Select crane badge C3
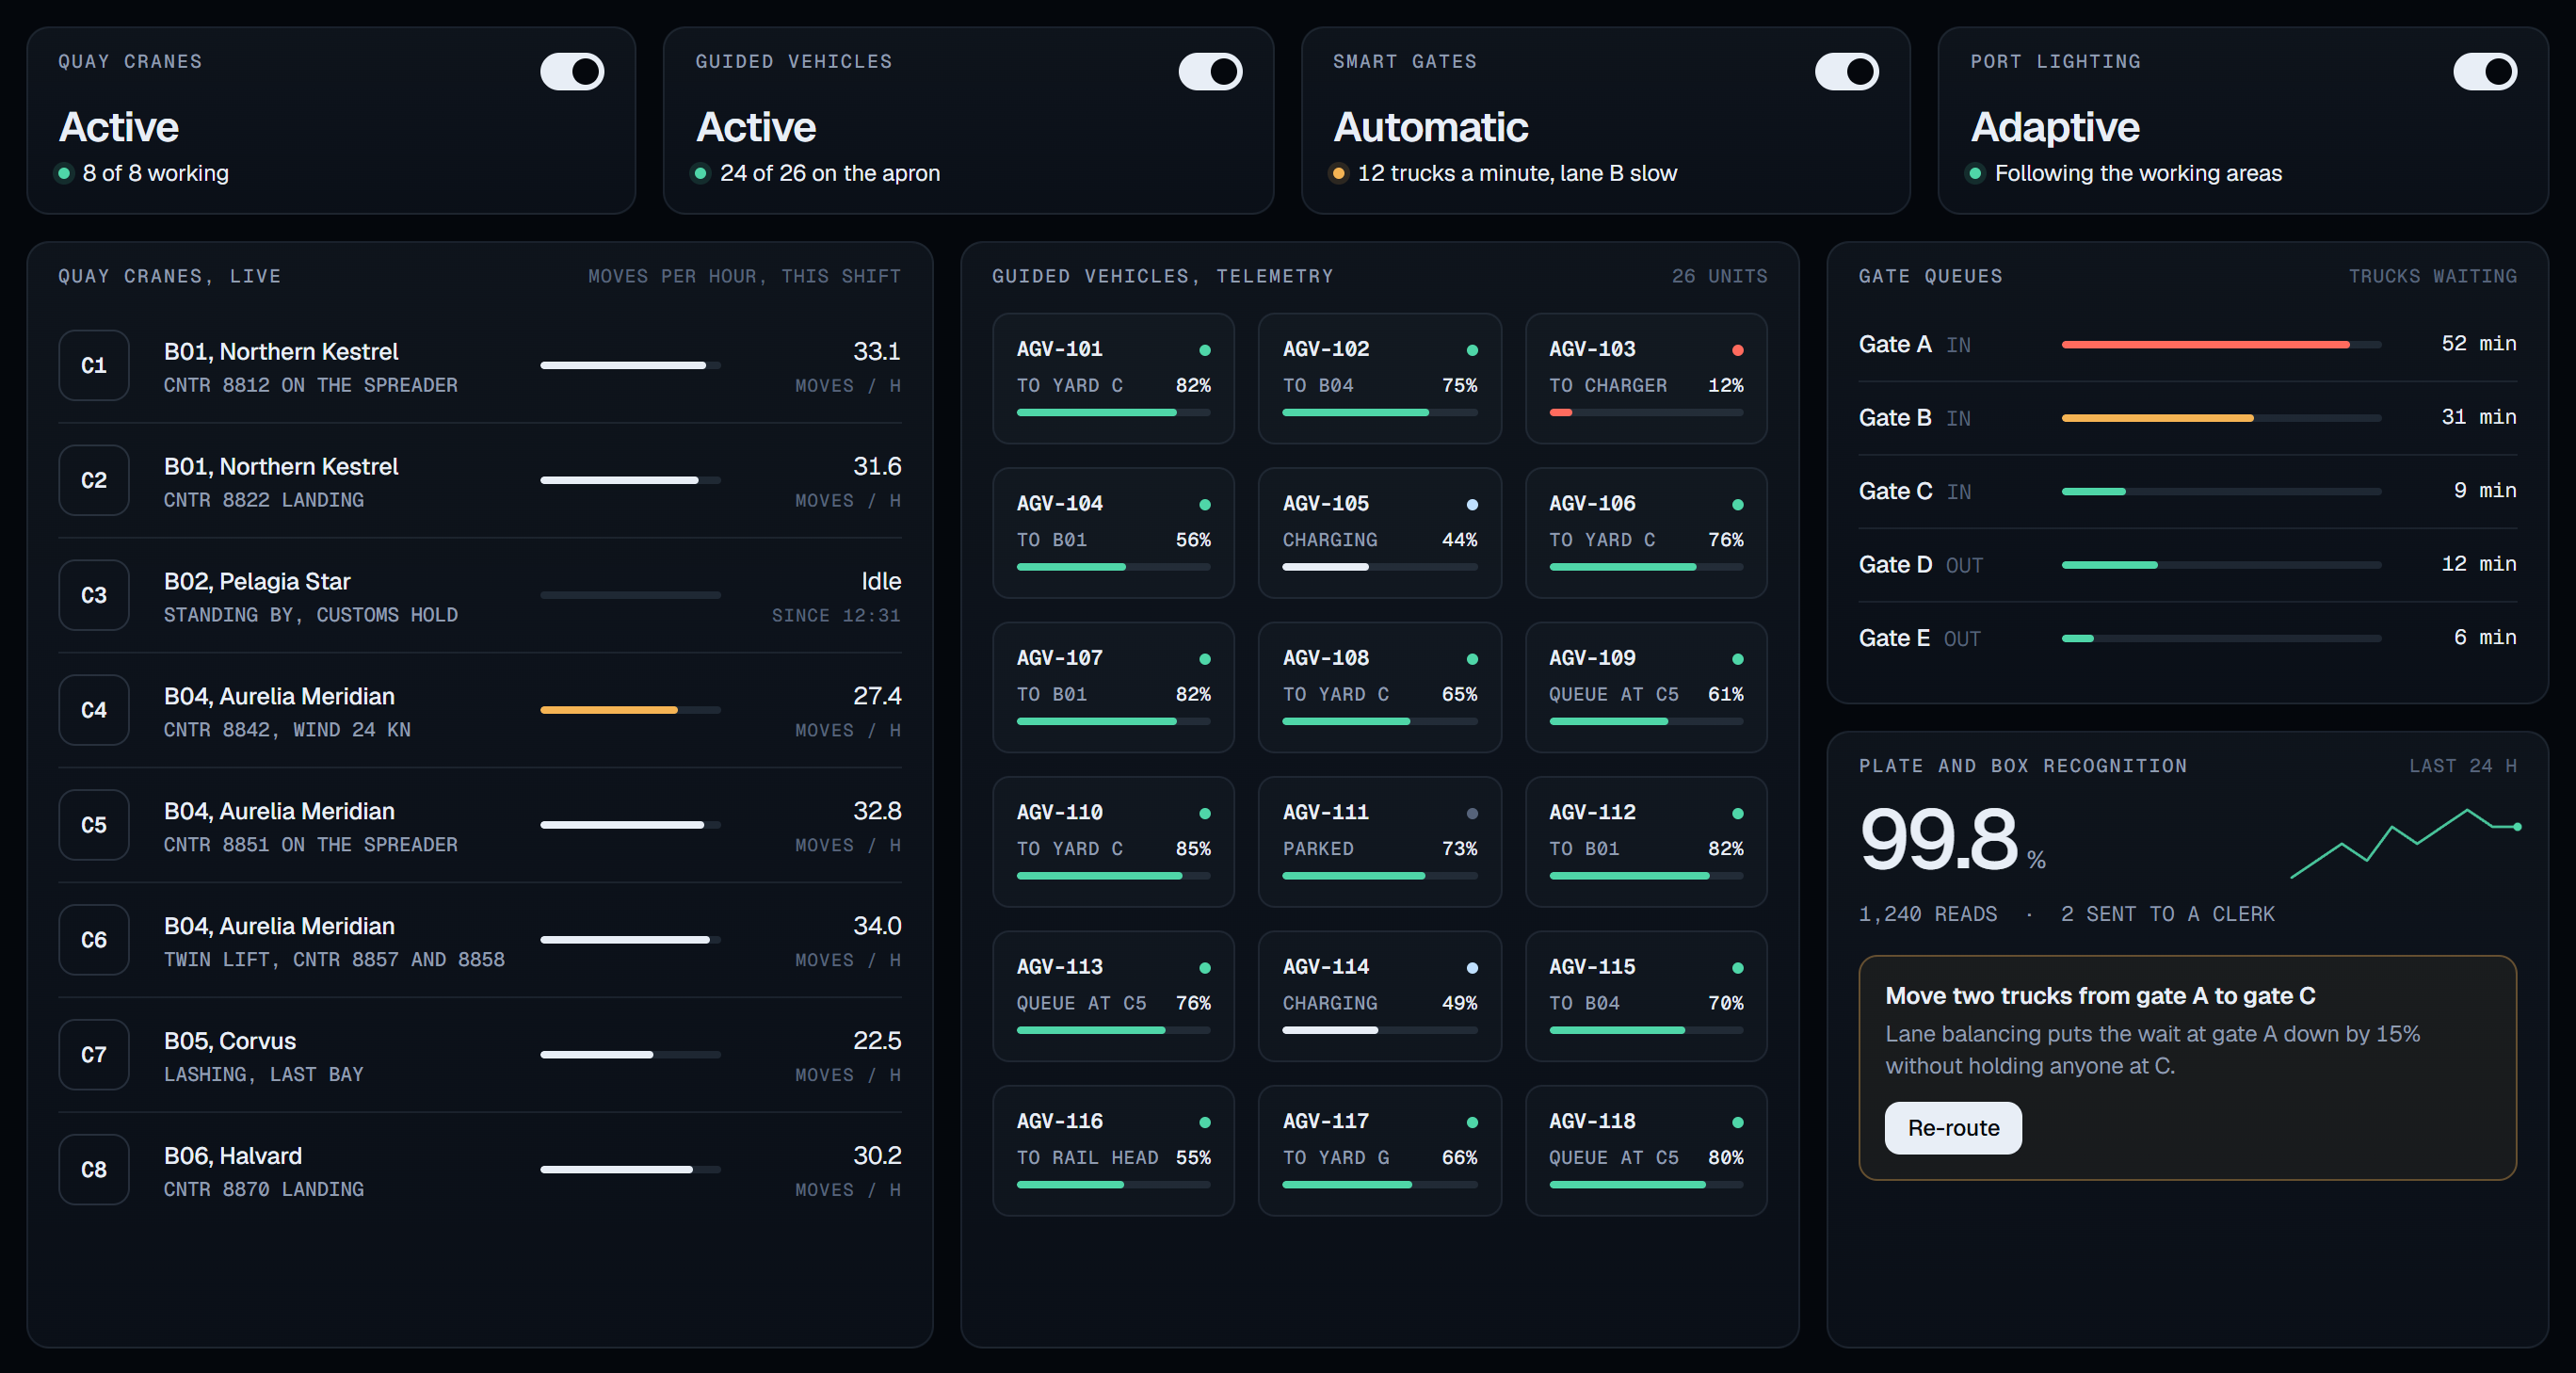Image resolution: width=2576 pixels, height=1373 pixels. coord(94,595)
